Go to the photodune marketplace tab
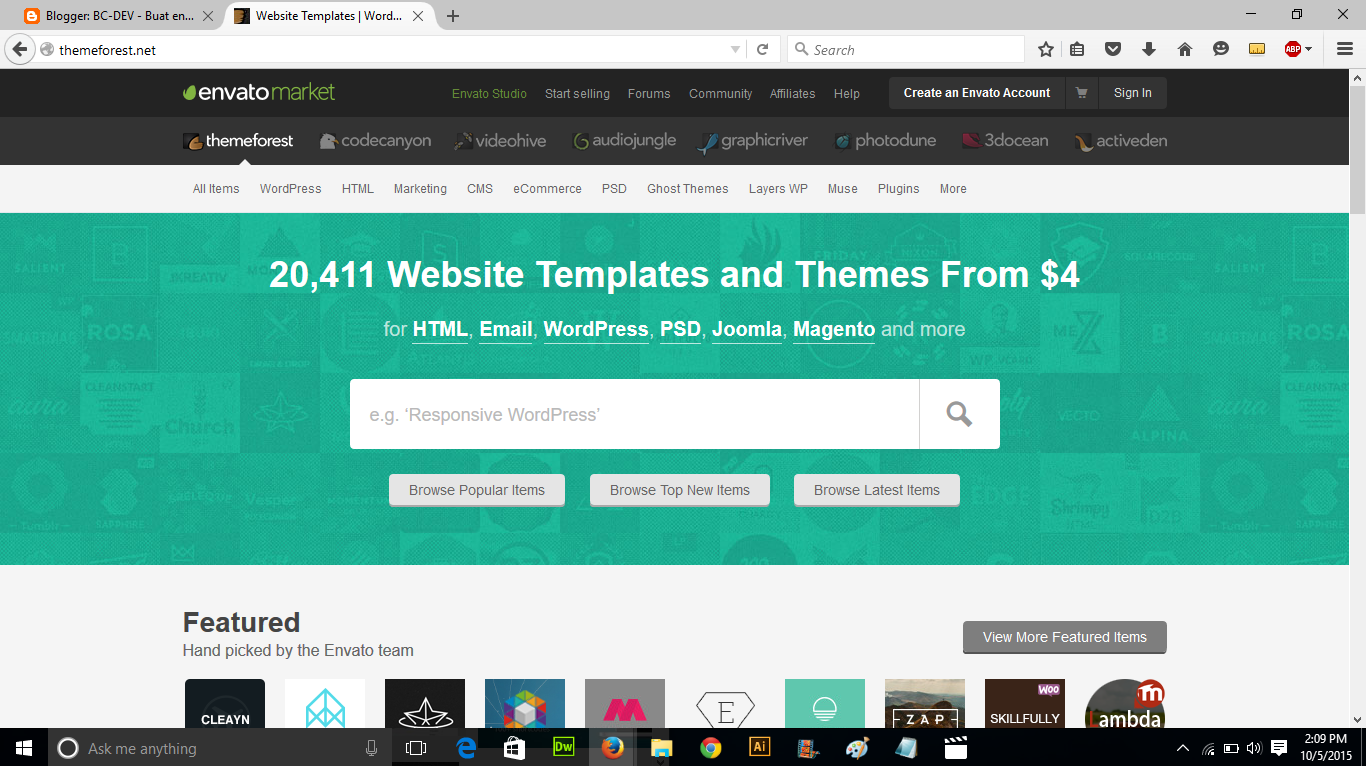Screen dimensions: 1366x766 [x=885, y=141]
